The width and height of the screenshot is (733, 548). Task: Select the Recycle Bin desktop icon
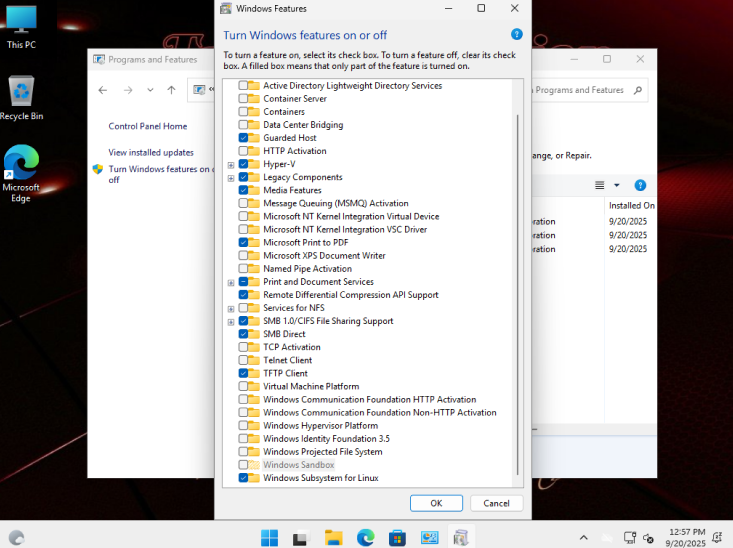point(21,98)
